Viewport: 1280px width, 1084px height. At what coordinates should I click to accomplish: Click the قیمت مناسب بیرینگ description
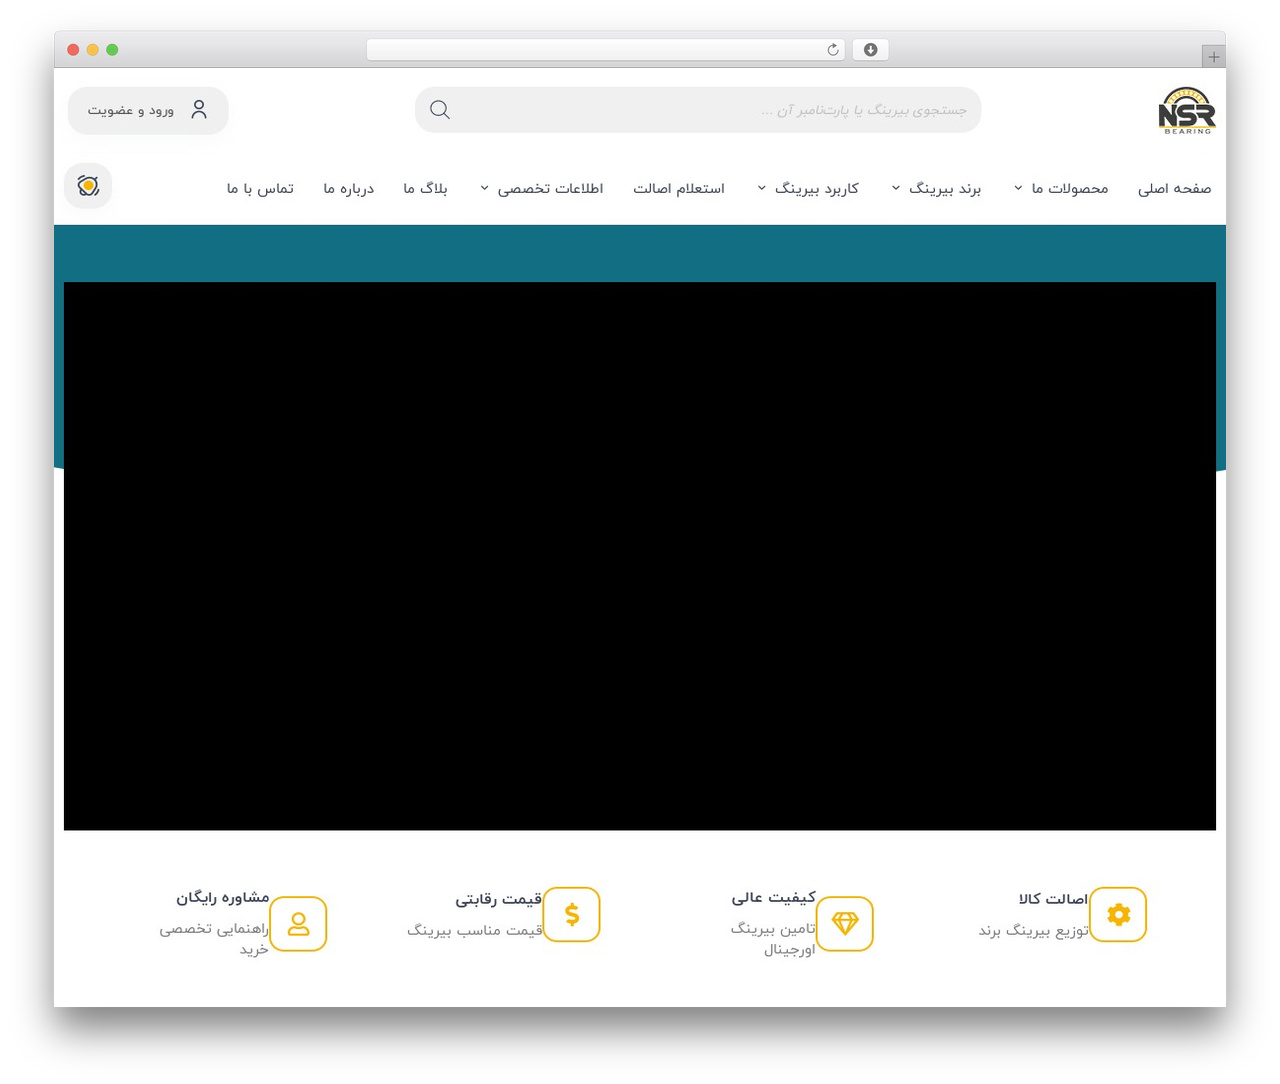475,930
